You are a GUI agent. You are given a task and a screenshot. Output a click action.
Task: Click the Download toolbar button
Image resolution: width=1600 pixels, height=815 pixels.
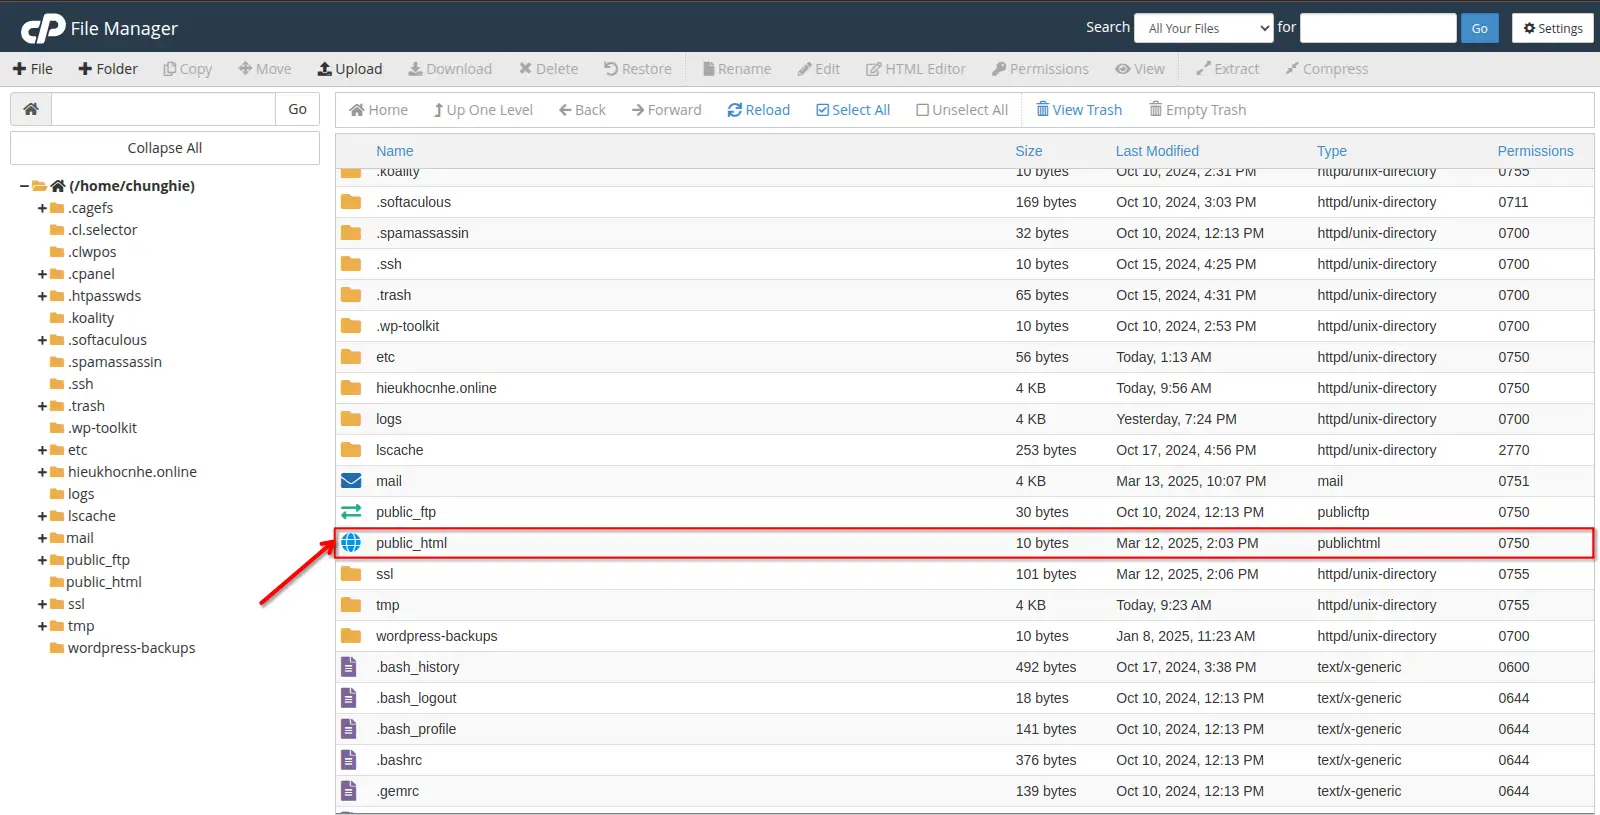click(x=450, y=69)
